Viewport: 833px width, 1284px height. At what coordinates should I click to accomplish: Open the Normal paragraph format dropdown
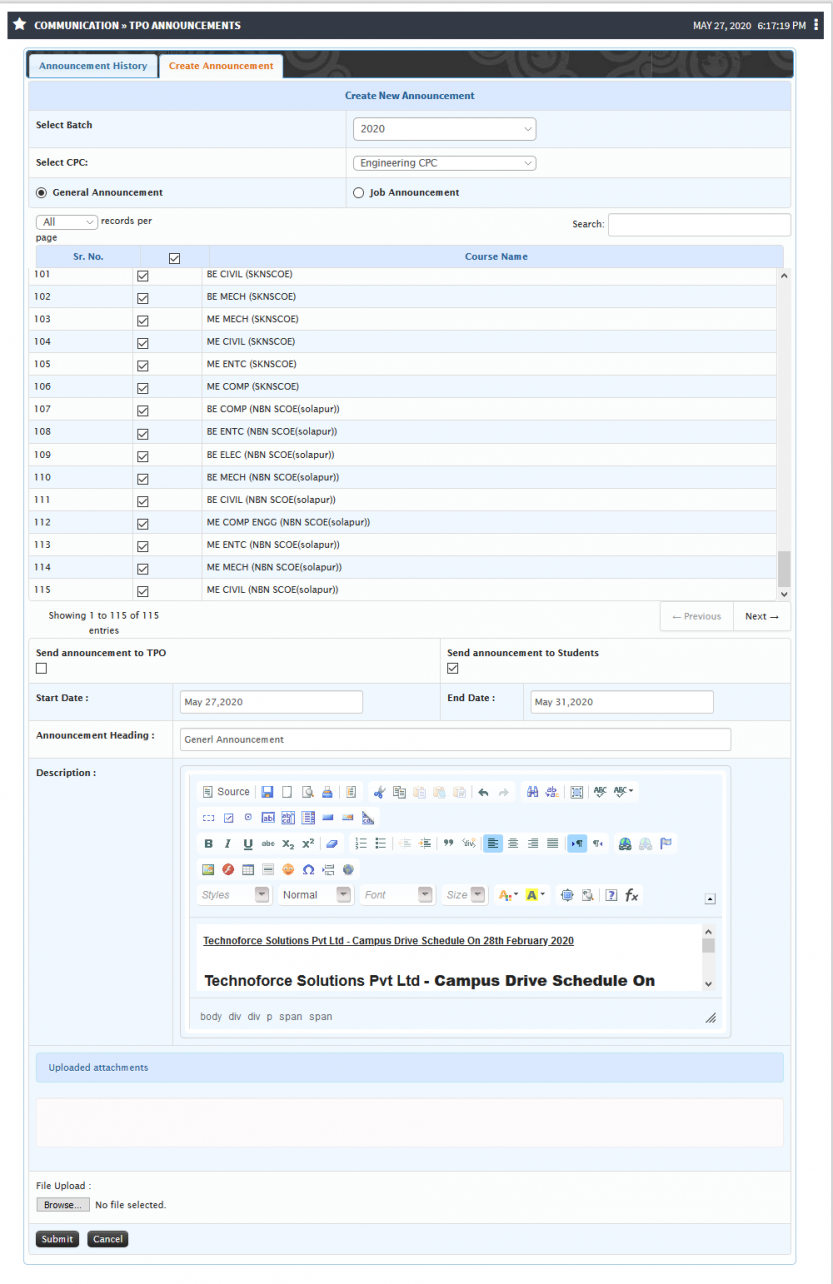point(315,895)
